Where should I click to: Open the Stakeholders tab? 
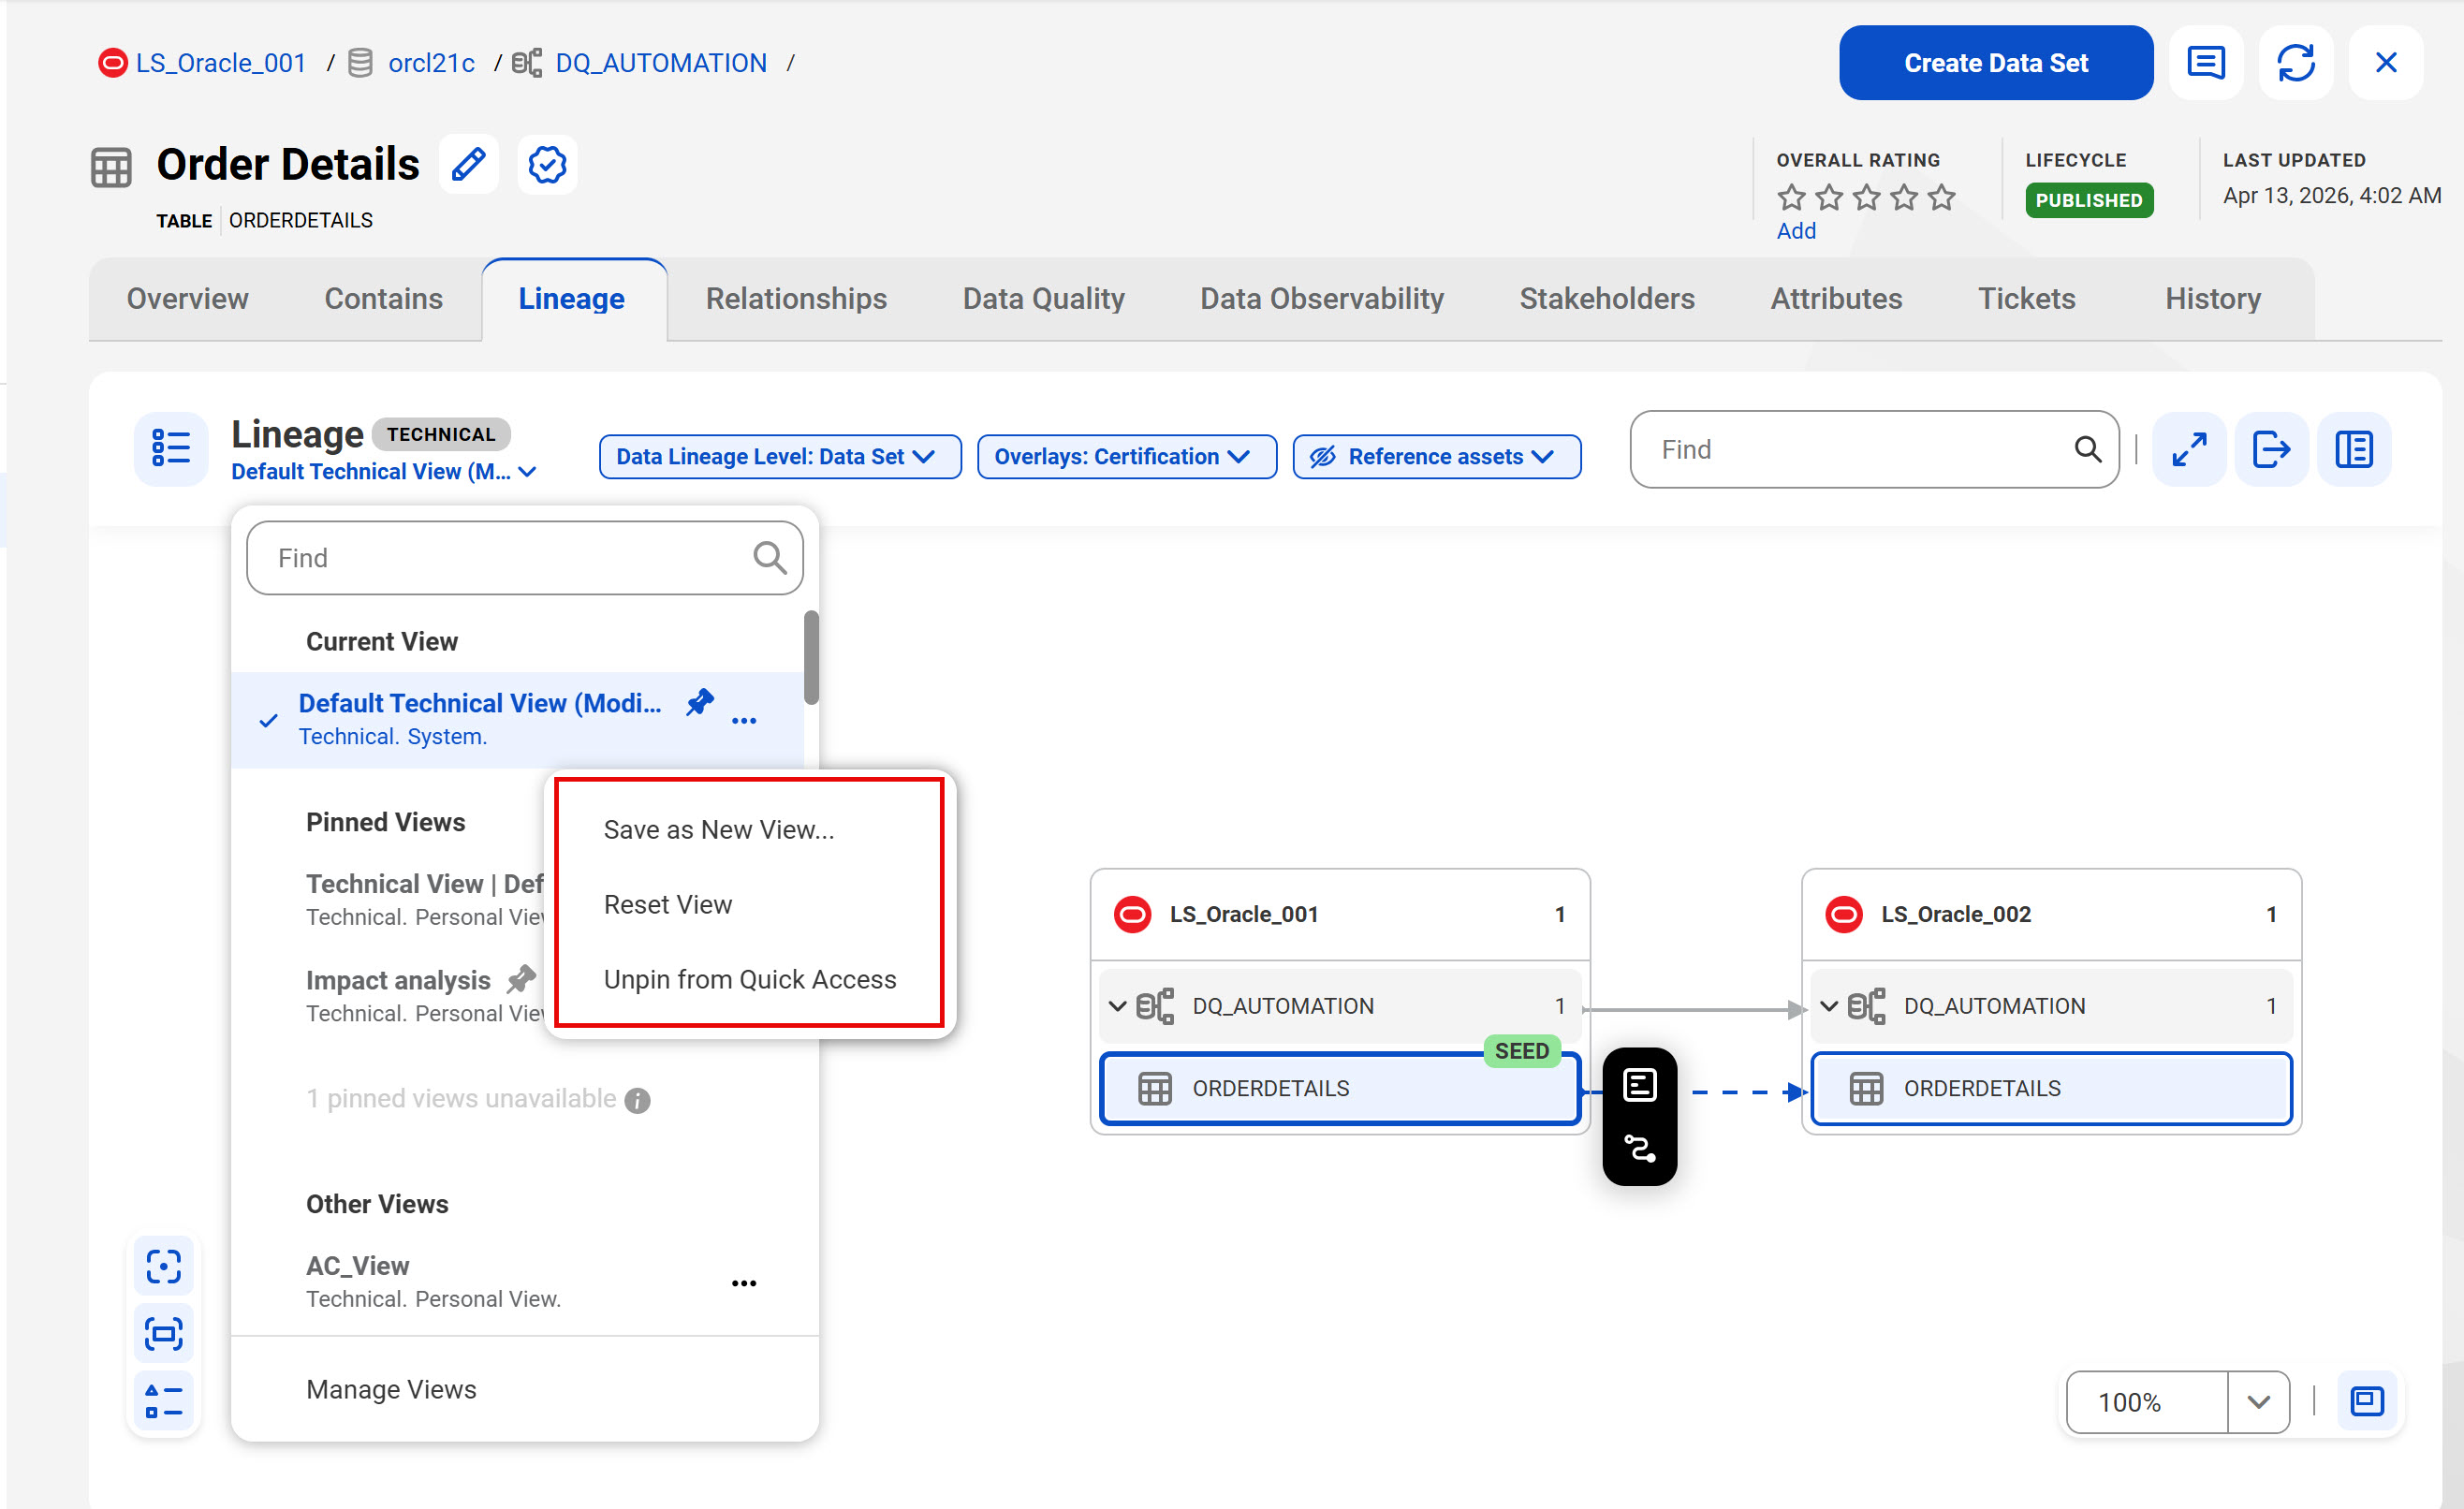pos(1606,298)
